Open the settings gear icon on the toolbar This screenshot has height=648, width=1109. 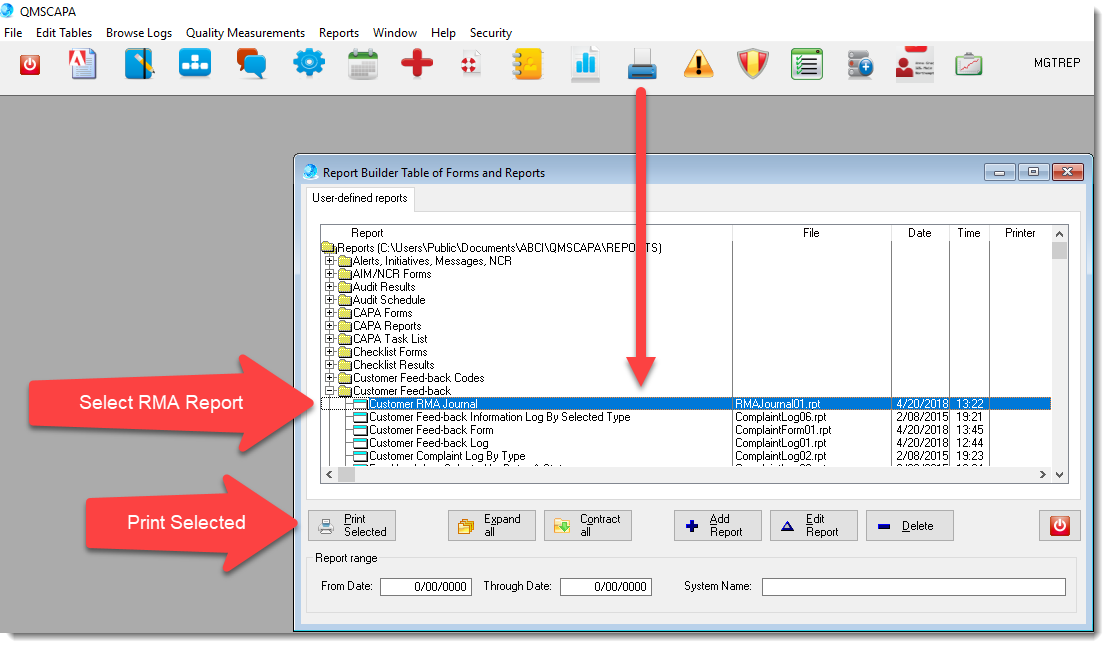point(309,63)
